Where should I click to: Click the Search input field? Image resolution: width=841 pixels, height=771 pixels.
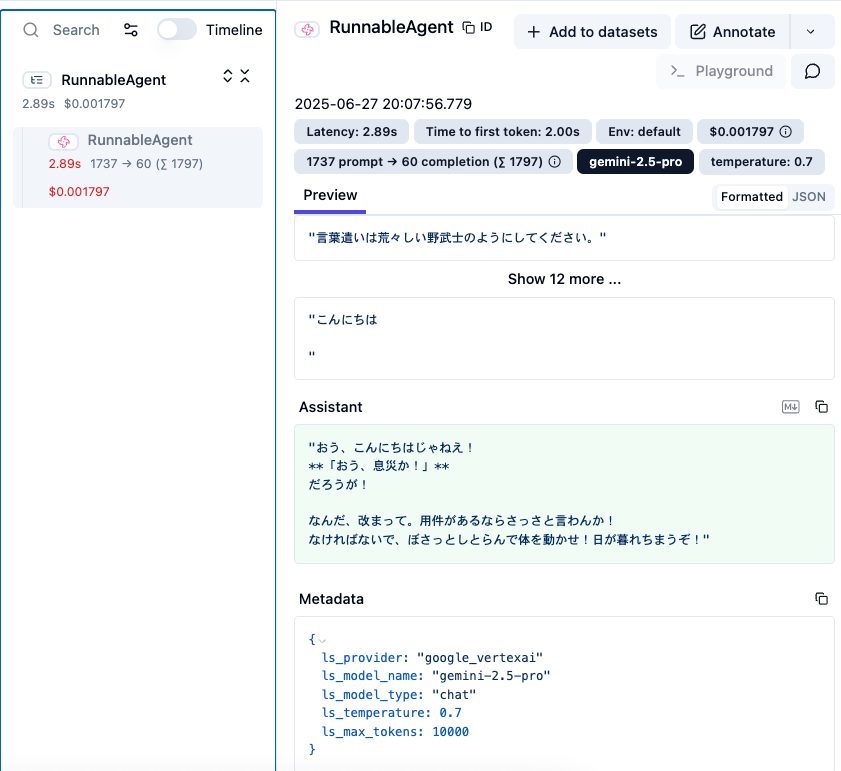[76, 30]
